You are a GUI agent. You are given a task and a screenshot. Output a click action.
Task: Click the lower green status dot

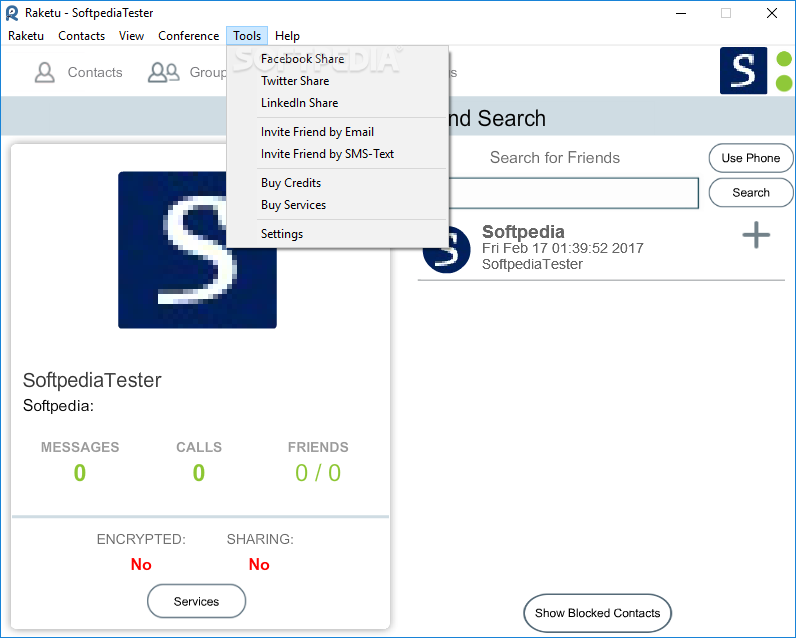(x=784, y=83)
